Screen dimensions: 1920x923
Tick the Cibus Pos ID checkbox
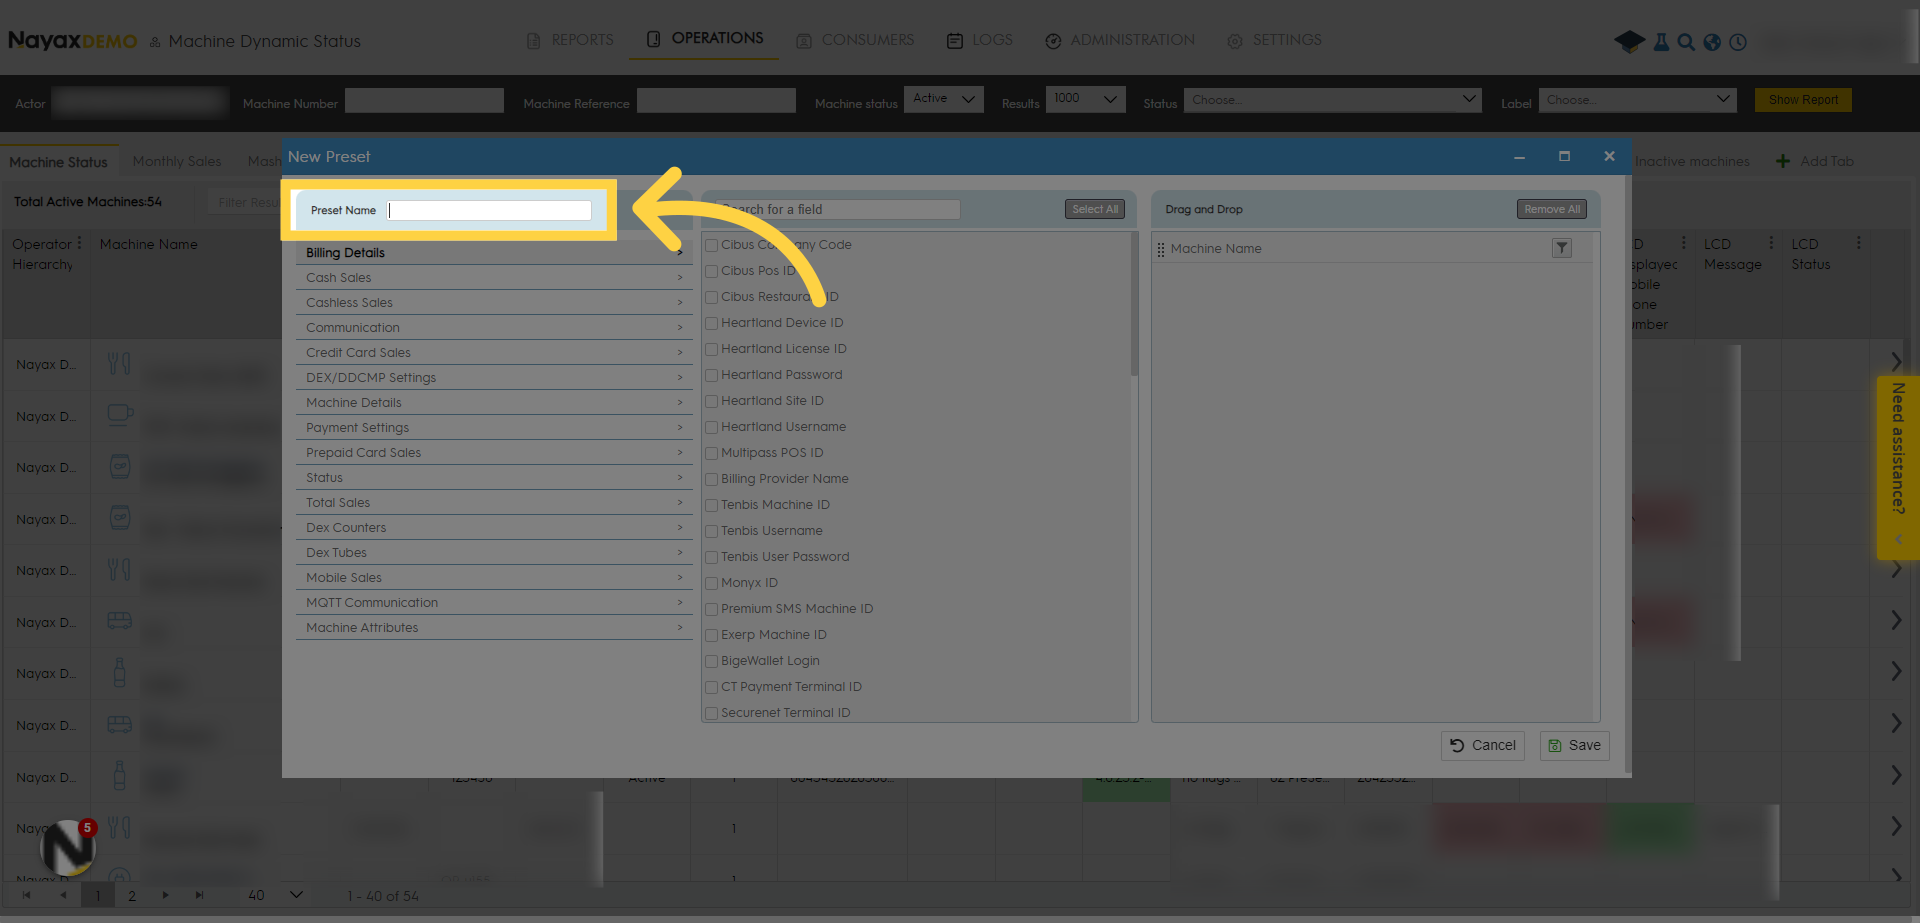[x=712, y=271]
